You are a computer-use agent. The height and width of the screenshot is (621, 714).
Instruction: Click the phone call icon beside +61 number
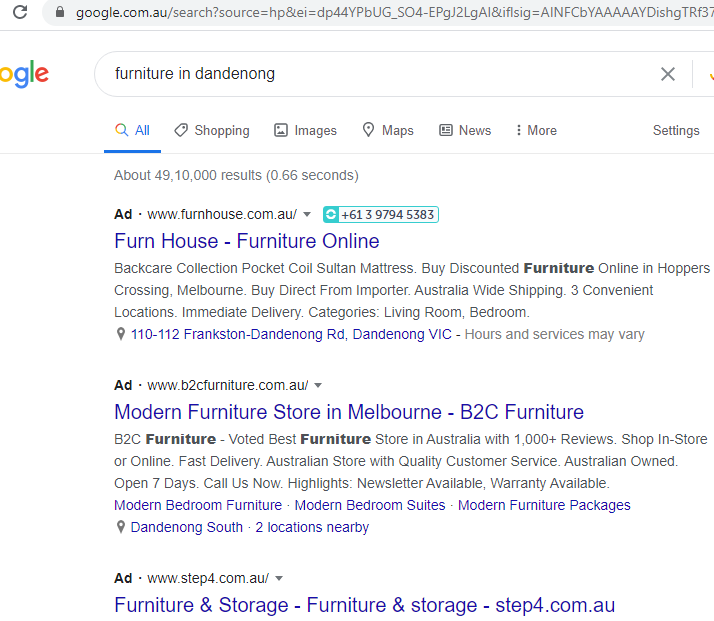point(331,215)
